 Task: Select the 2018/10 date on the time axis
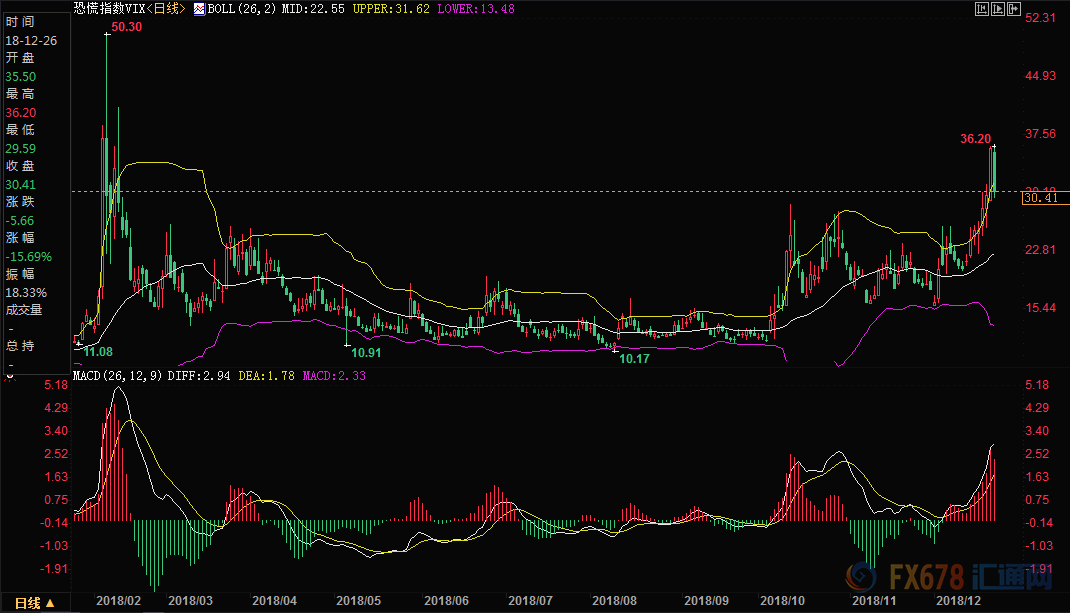pyautogui.click(x=781, y=601)
